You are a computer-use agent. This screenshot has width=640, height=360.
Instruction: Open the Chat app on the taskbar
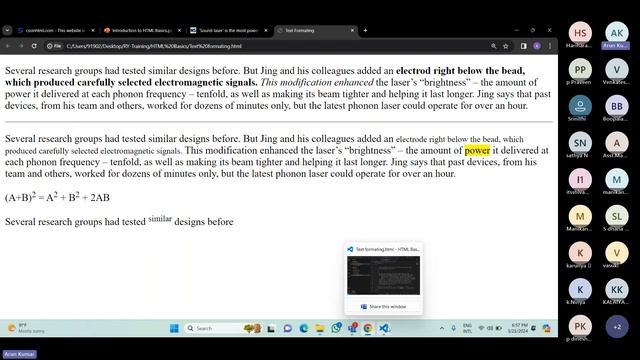(x=288, y=329)
